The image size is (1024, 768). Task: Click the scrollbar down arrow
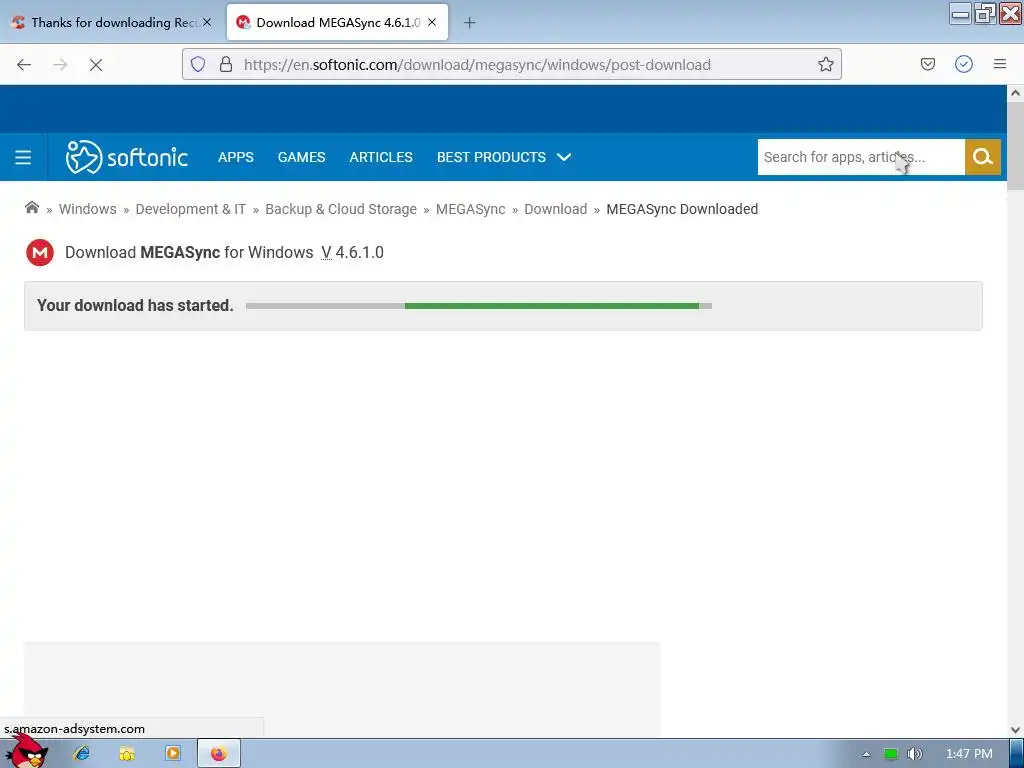pos(1015,729)
